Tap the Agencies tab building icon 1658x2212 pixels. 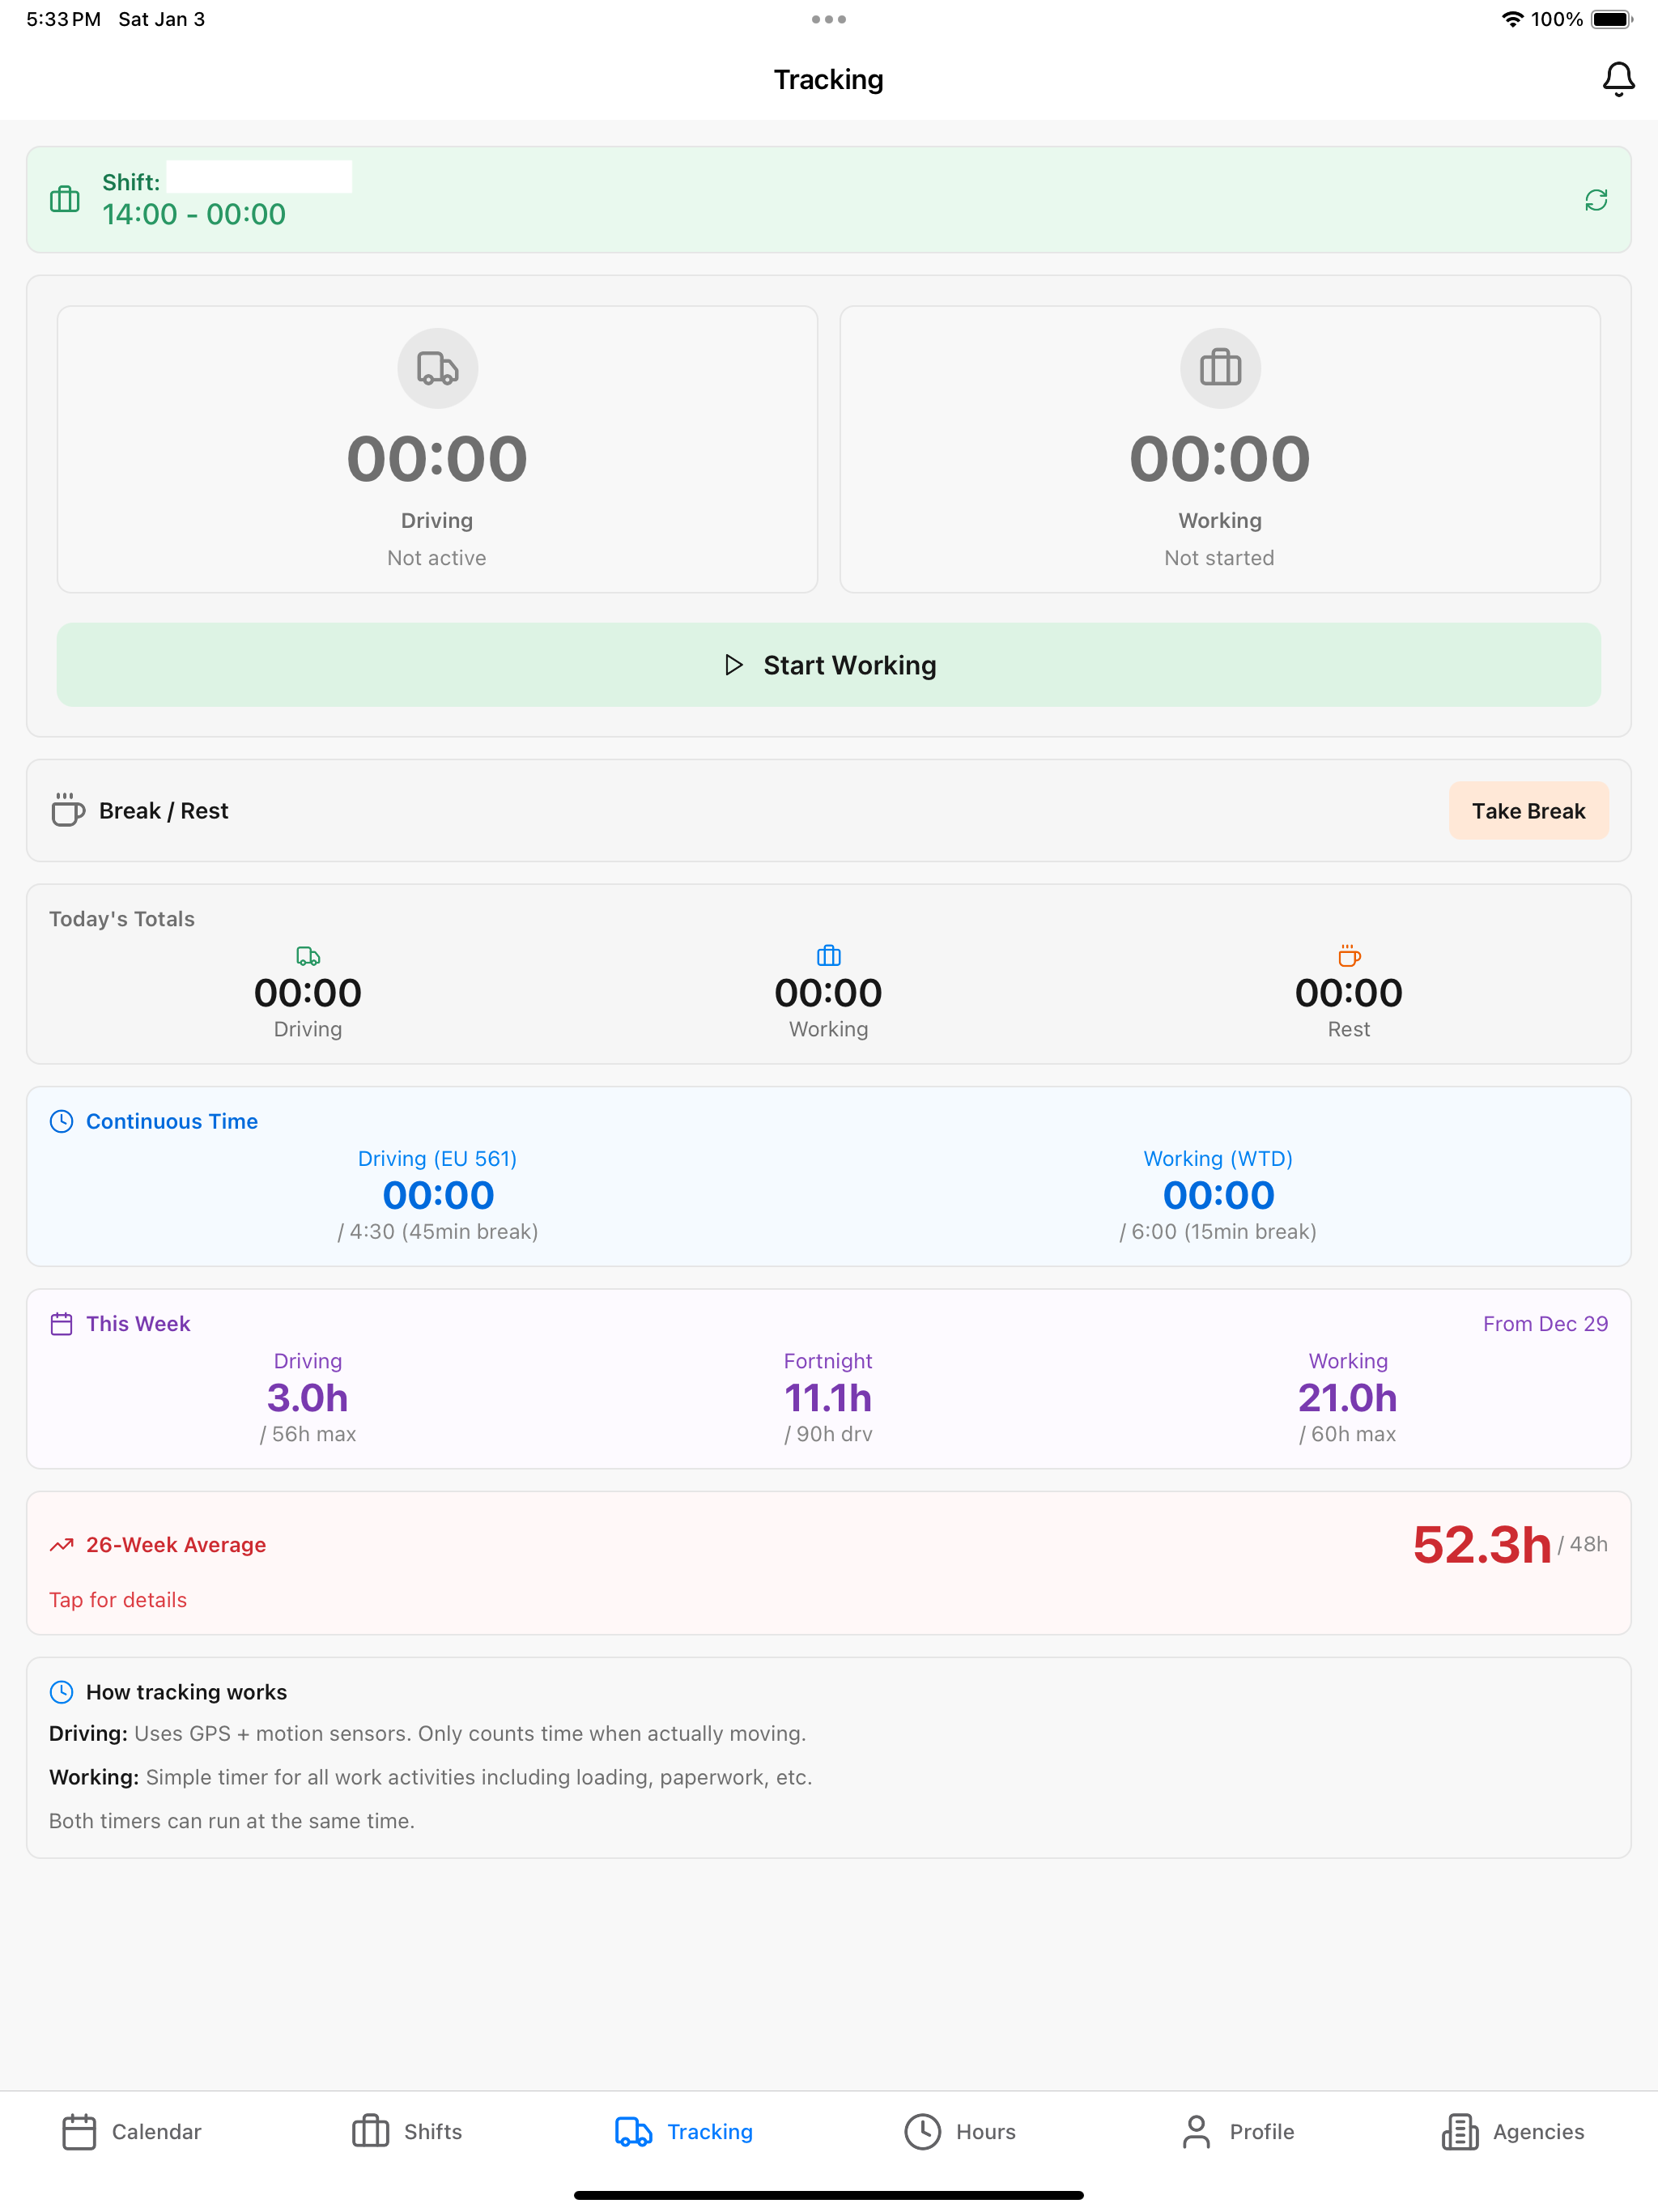(1460, 2132)
